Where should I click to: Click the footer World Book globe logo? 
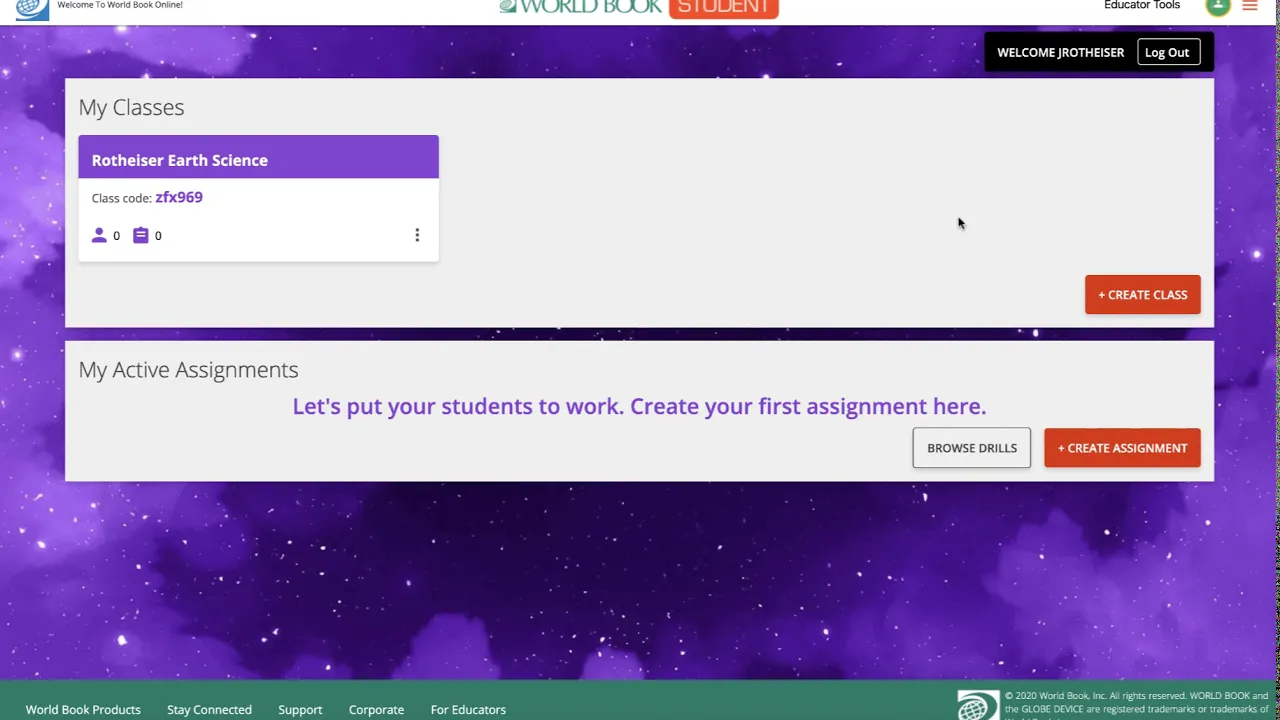click(978, 705)
